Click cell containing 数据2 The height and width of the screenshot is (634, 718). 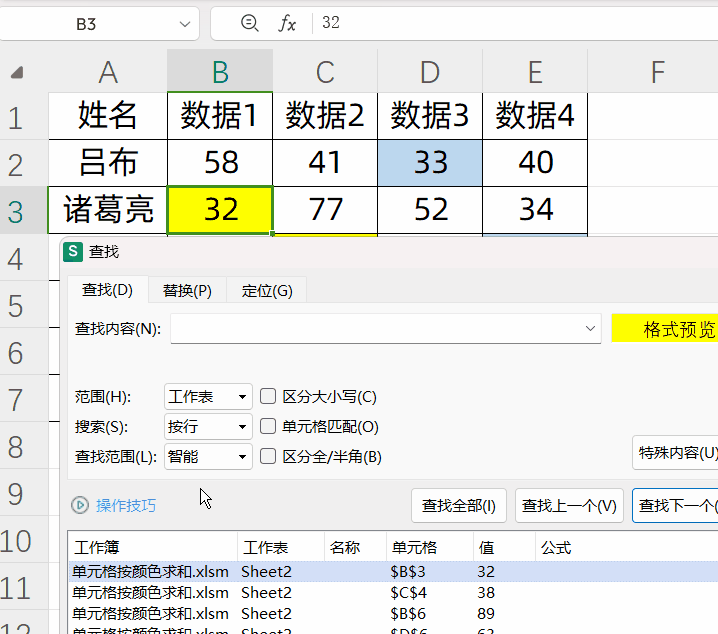pos(325,116)
